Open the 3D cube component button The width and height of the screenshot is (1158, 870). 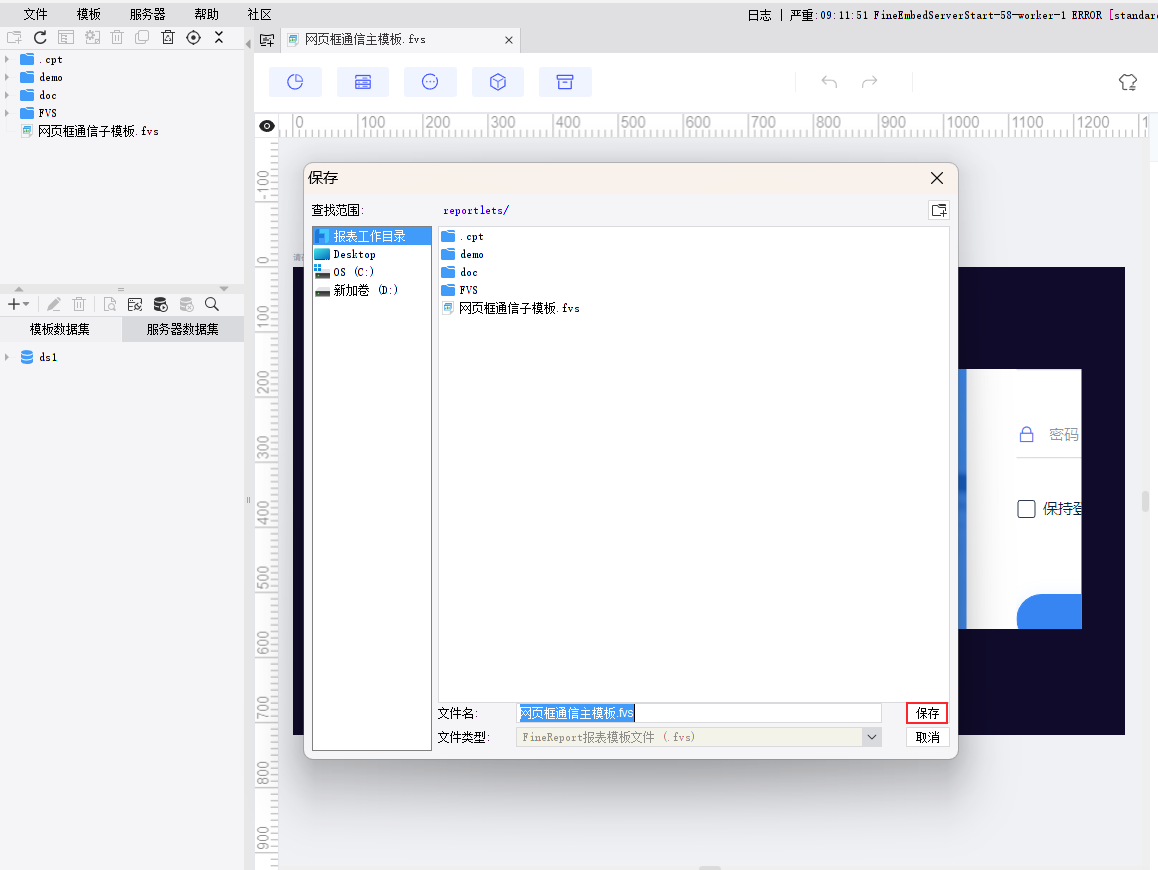[x=498, y=82]
